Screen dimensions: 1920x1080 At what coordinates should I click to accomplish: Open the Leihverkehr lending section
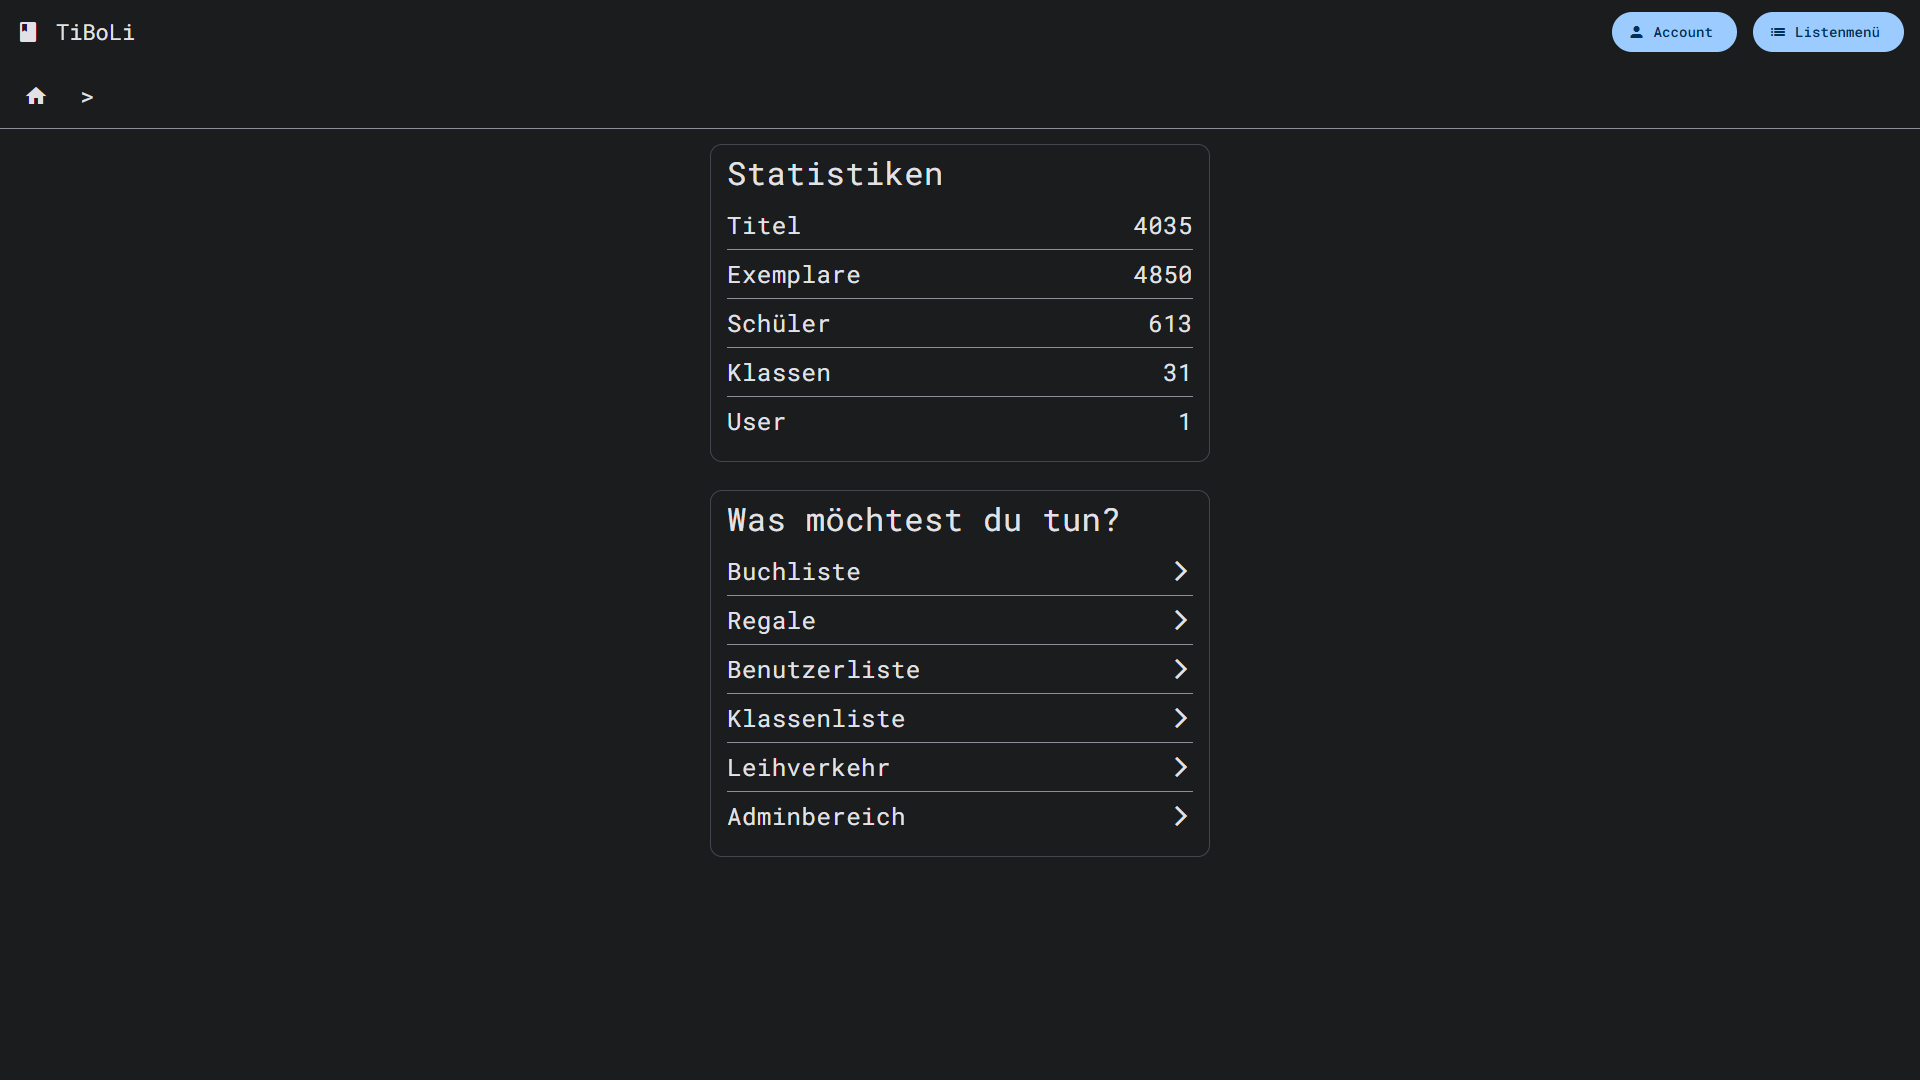coord(808,768)
